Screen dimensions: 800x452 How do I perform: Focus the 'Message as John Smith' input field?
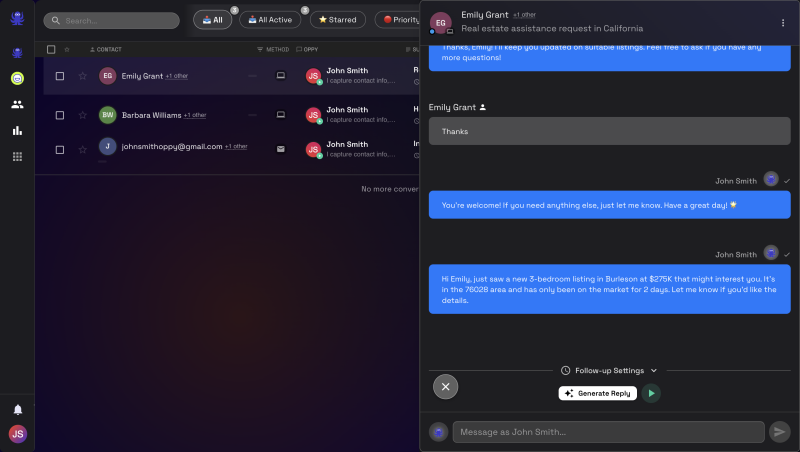coord(609,432)
